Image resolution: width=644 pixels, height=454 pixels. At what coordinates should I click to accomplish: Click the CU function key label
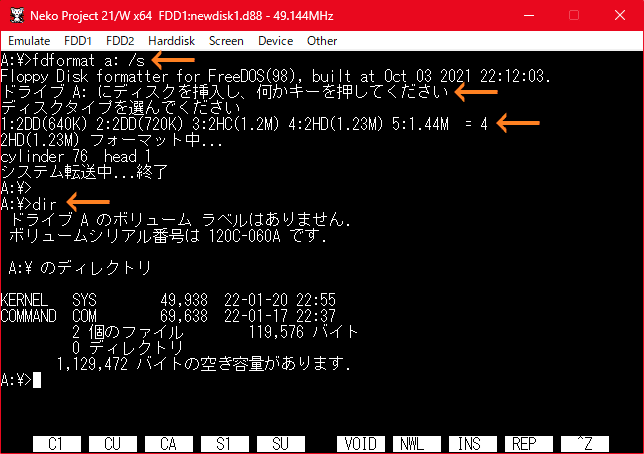113,444
